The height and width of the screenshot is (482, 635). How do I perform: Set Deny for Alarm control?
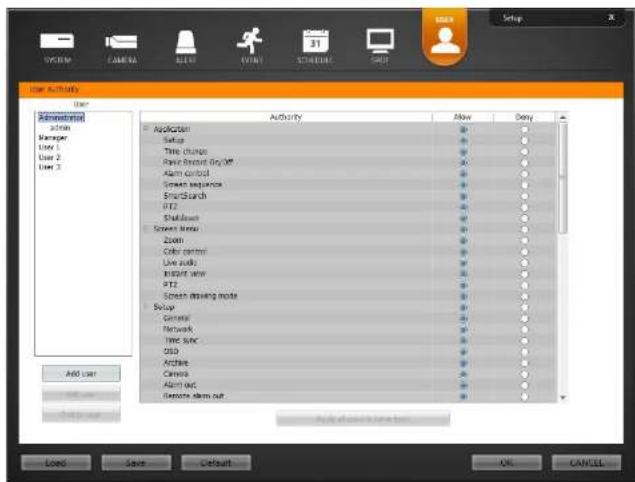(x=524, y=174)
